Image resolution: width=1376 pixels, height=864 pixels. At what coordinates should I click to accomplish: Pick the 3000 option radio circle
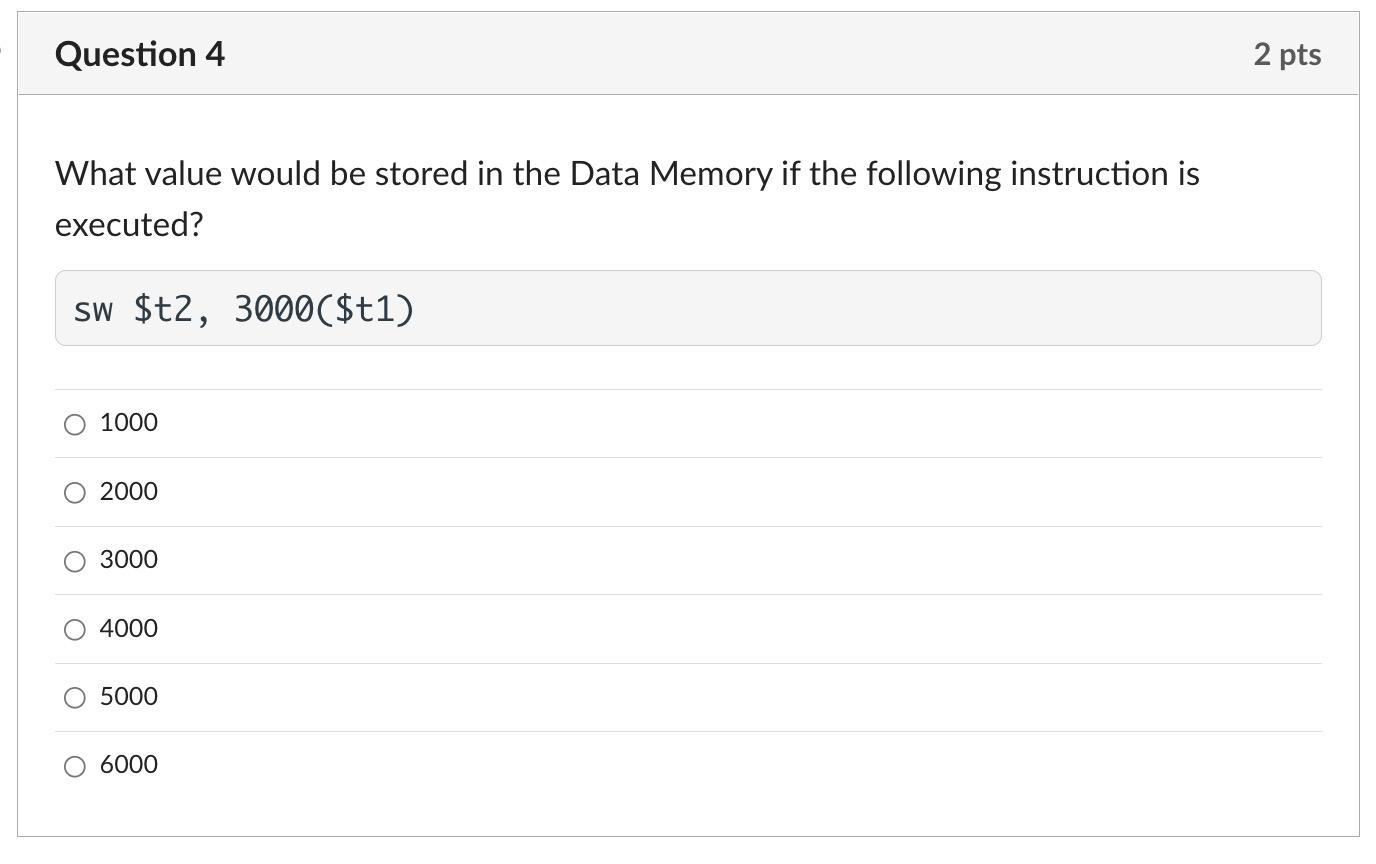point(75,562)
